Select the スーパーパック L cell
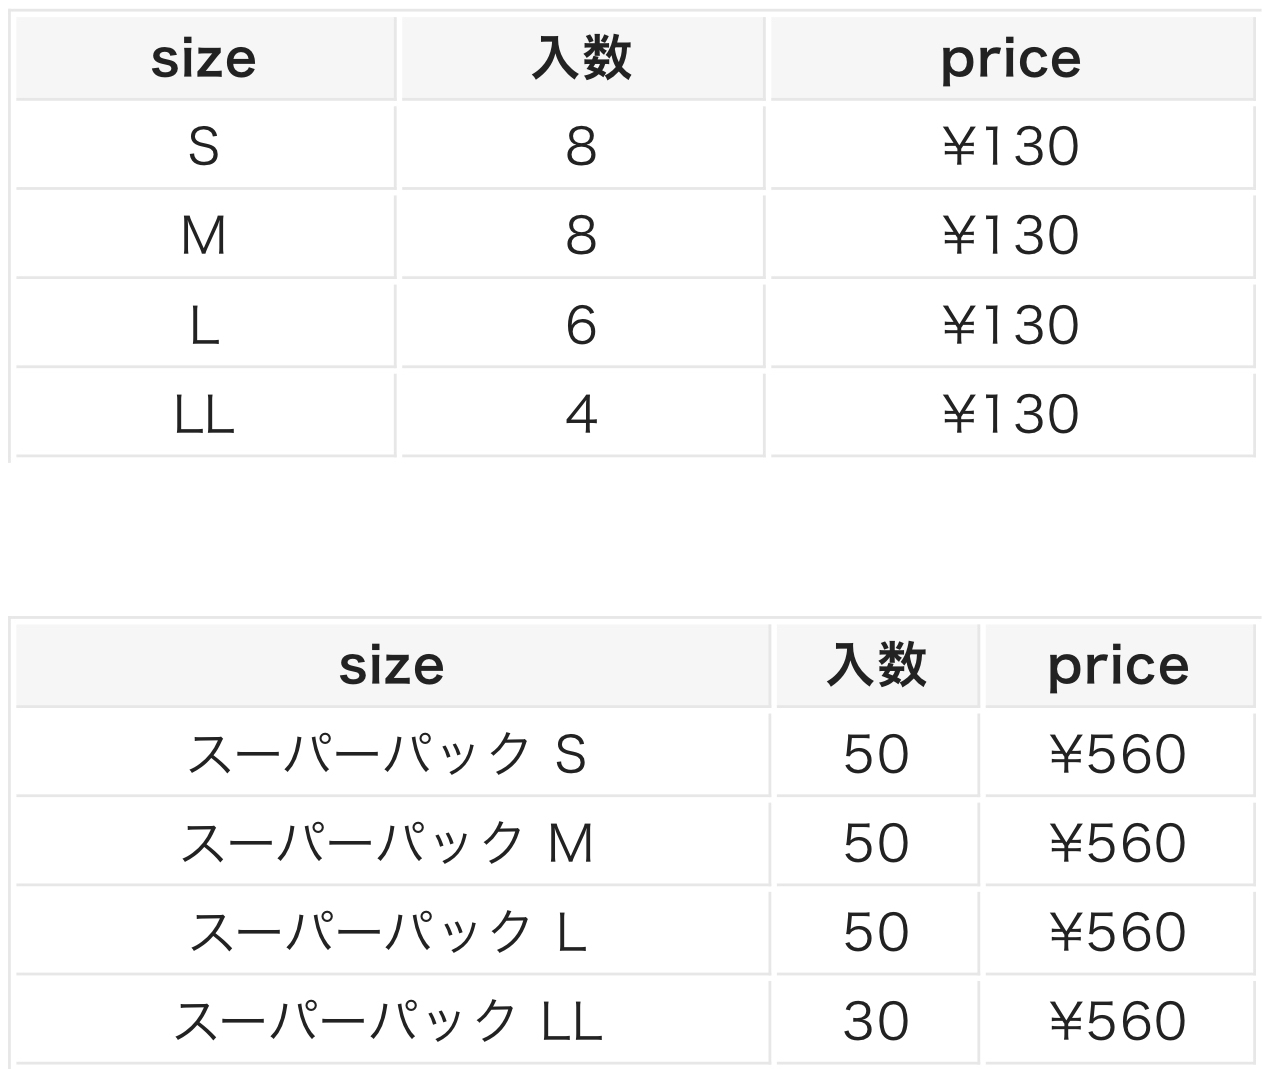The height and width of the screenshot is (1069, 1262). (388, 932)
